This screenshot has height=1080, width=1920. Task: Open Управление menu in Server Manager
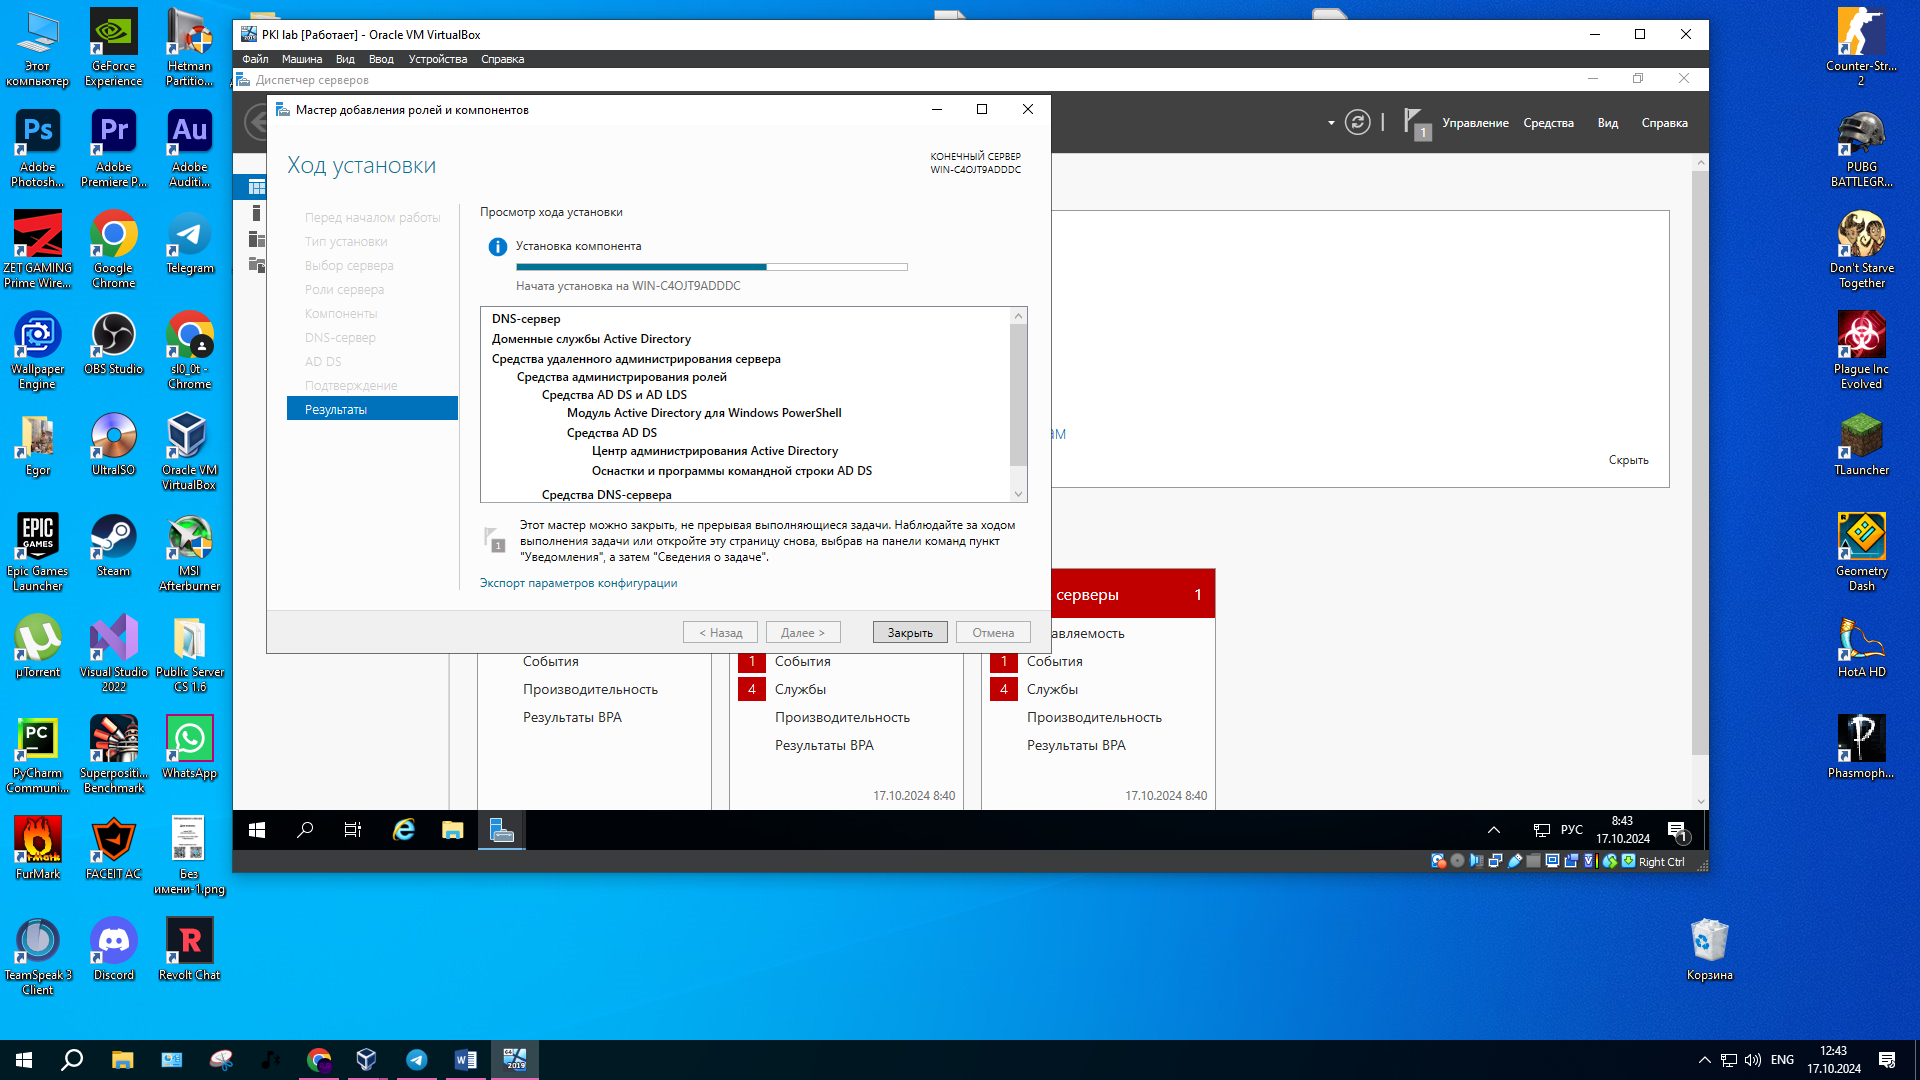point(1475,123)
